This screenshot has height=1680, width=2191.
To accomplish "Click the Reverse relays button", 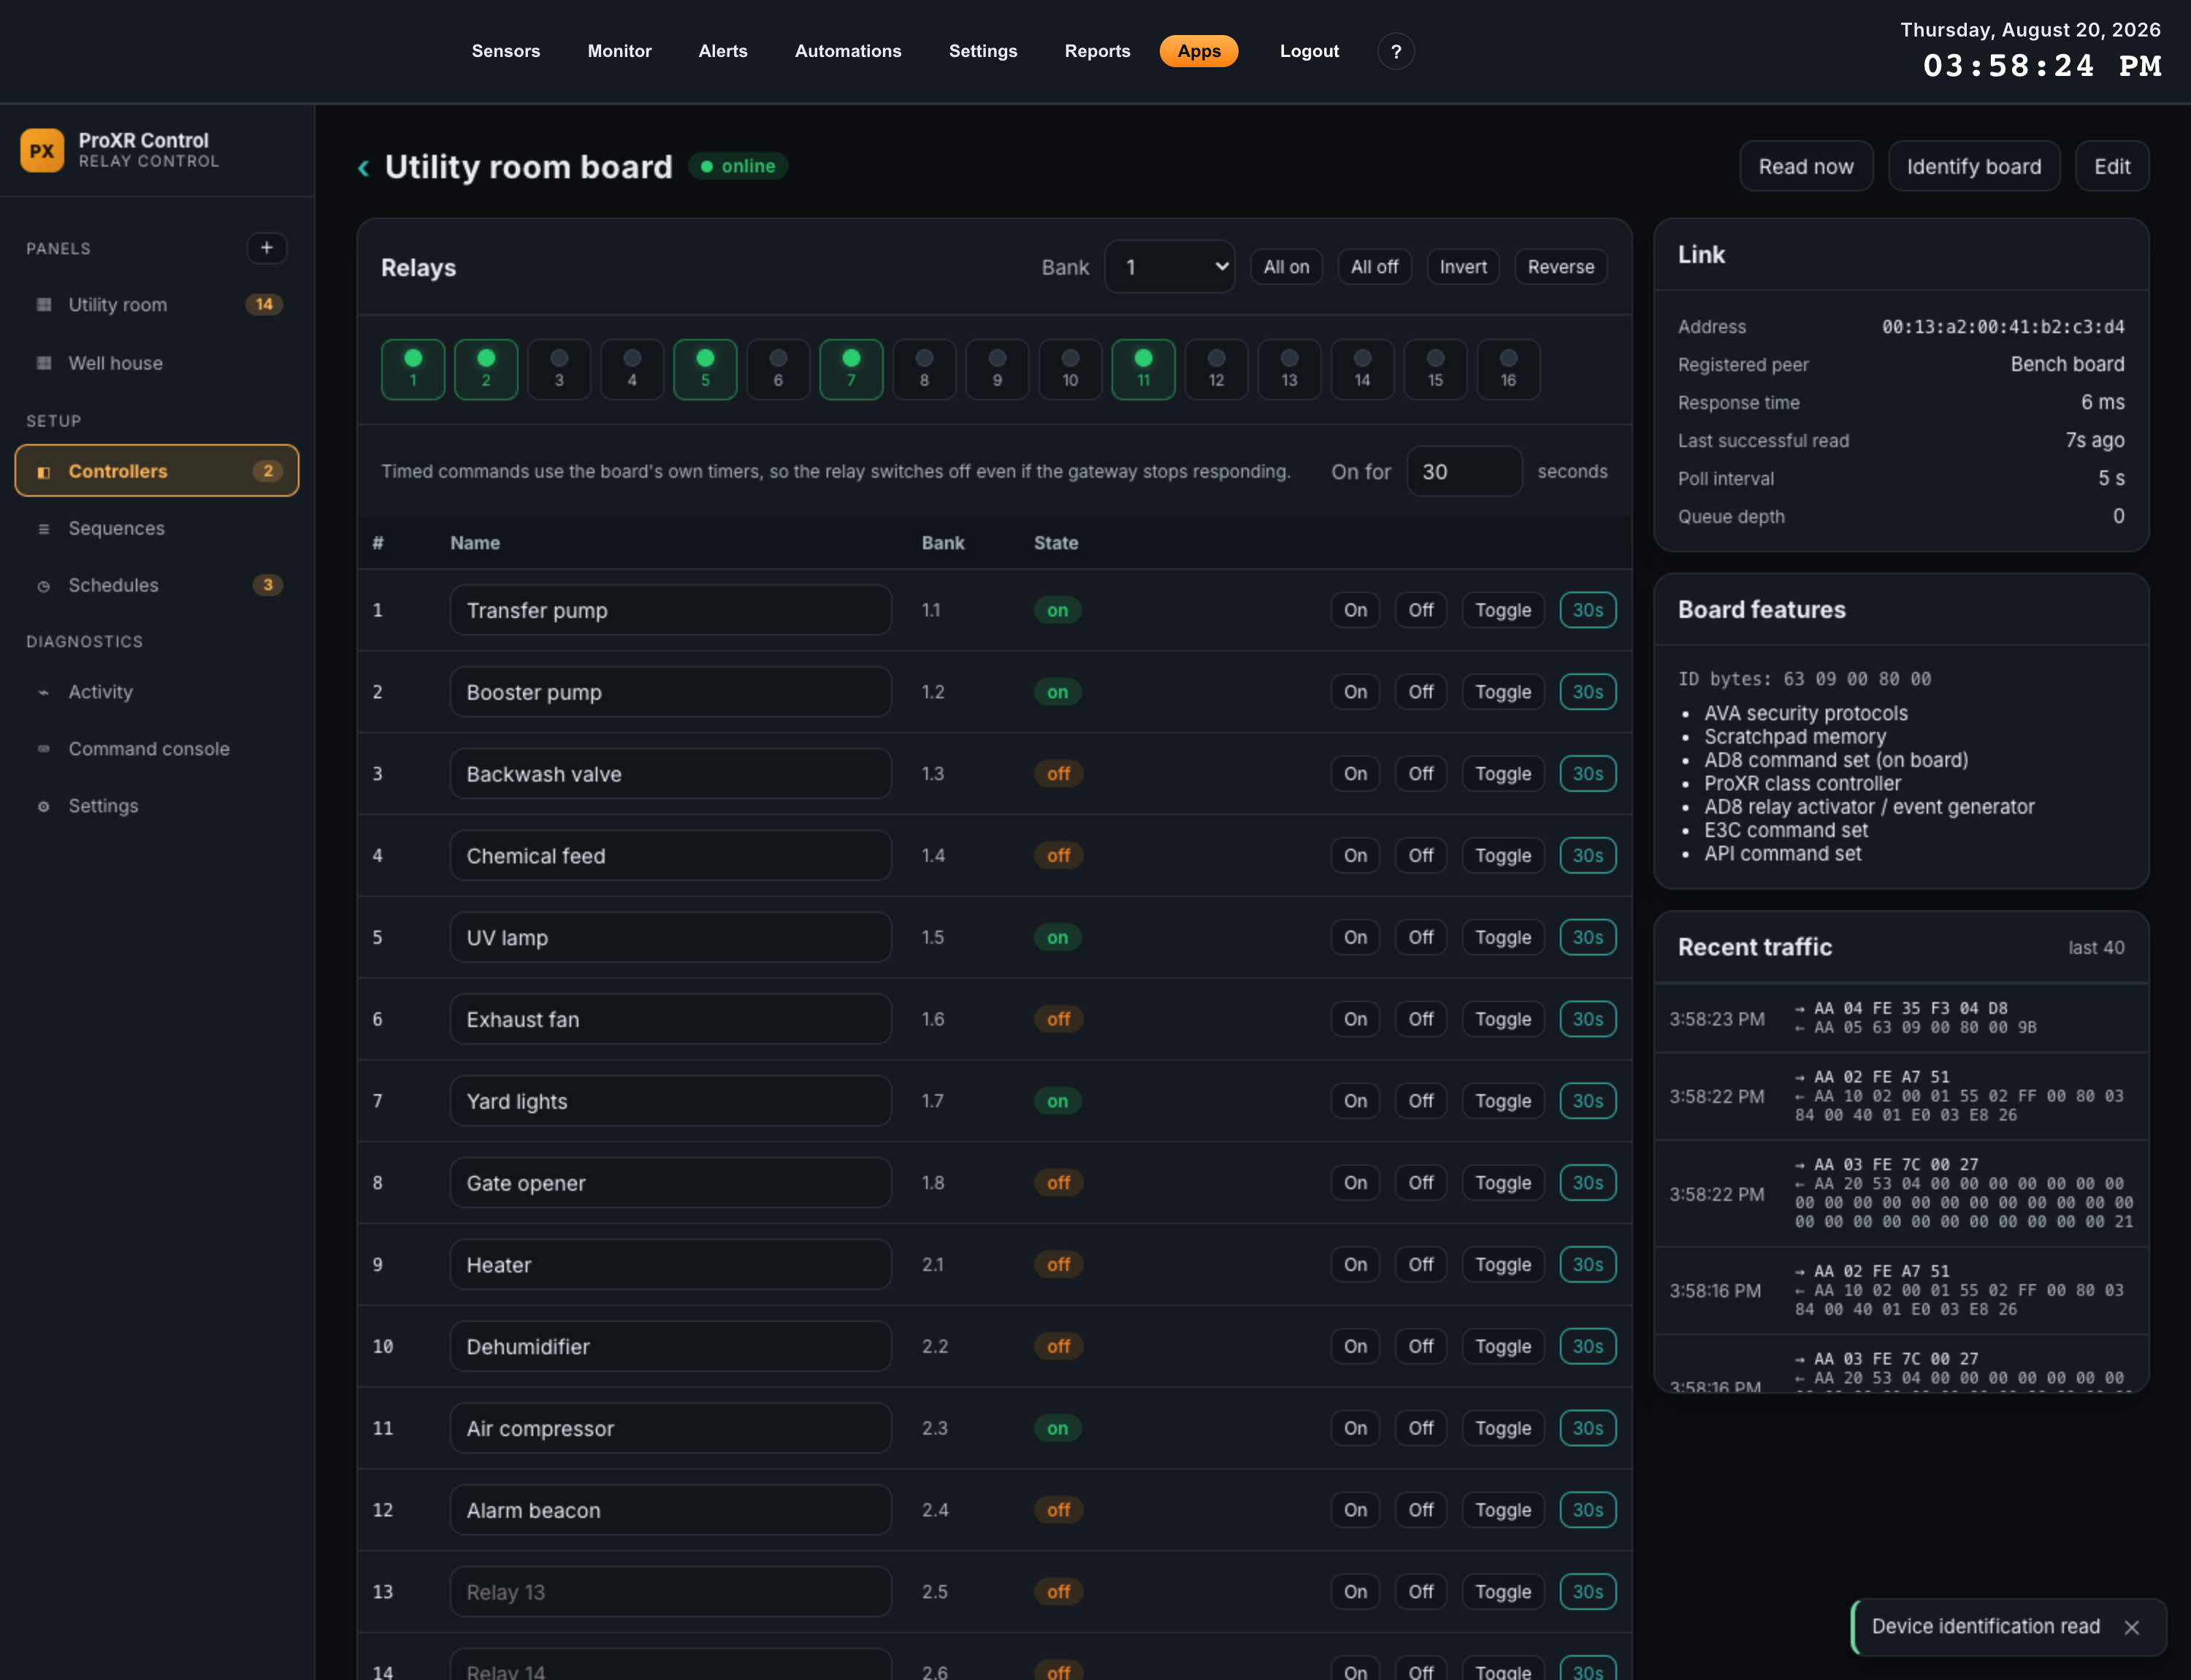I will click(x=1561, y=267).
